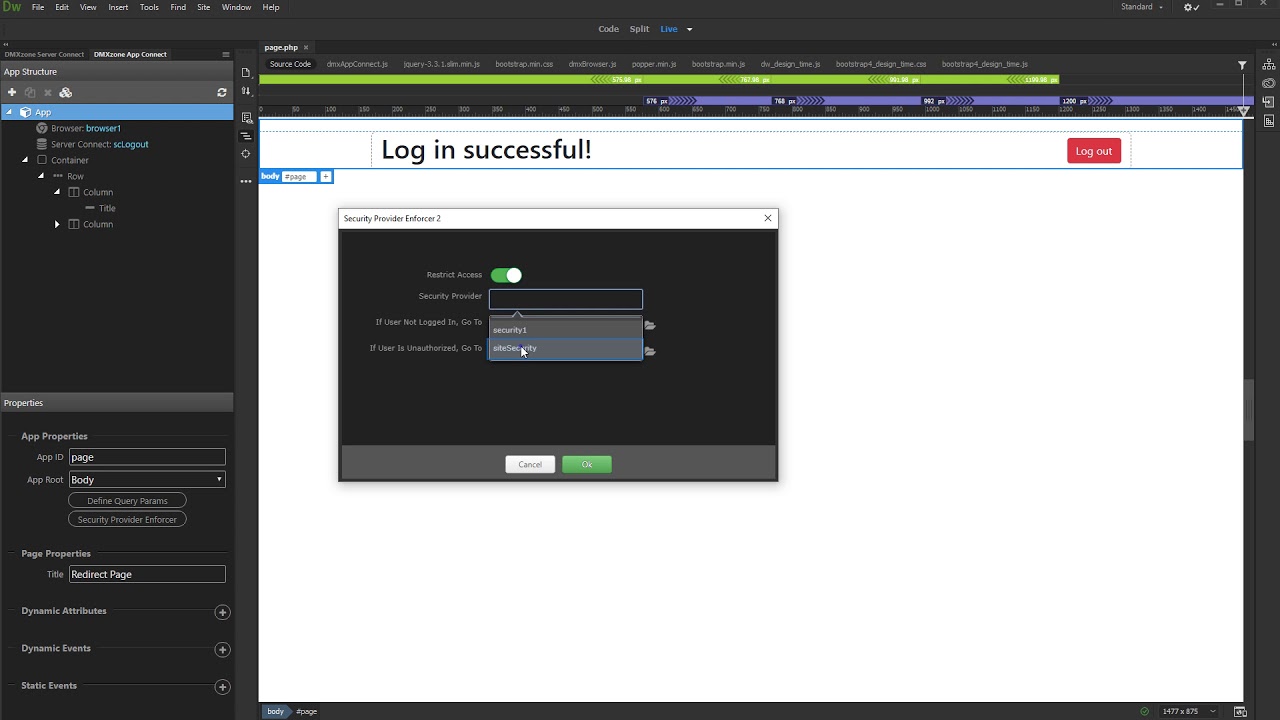Open the File menu

[x=38, y=7]
